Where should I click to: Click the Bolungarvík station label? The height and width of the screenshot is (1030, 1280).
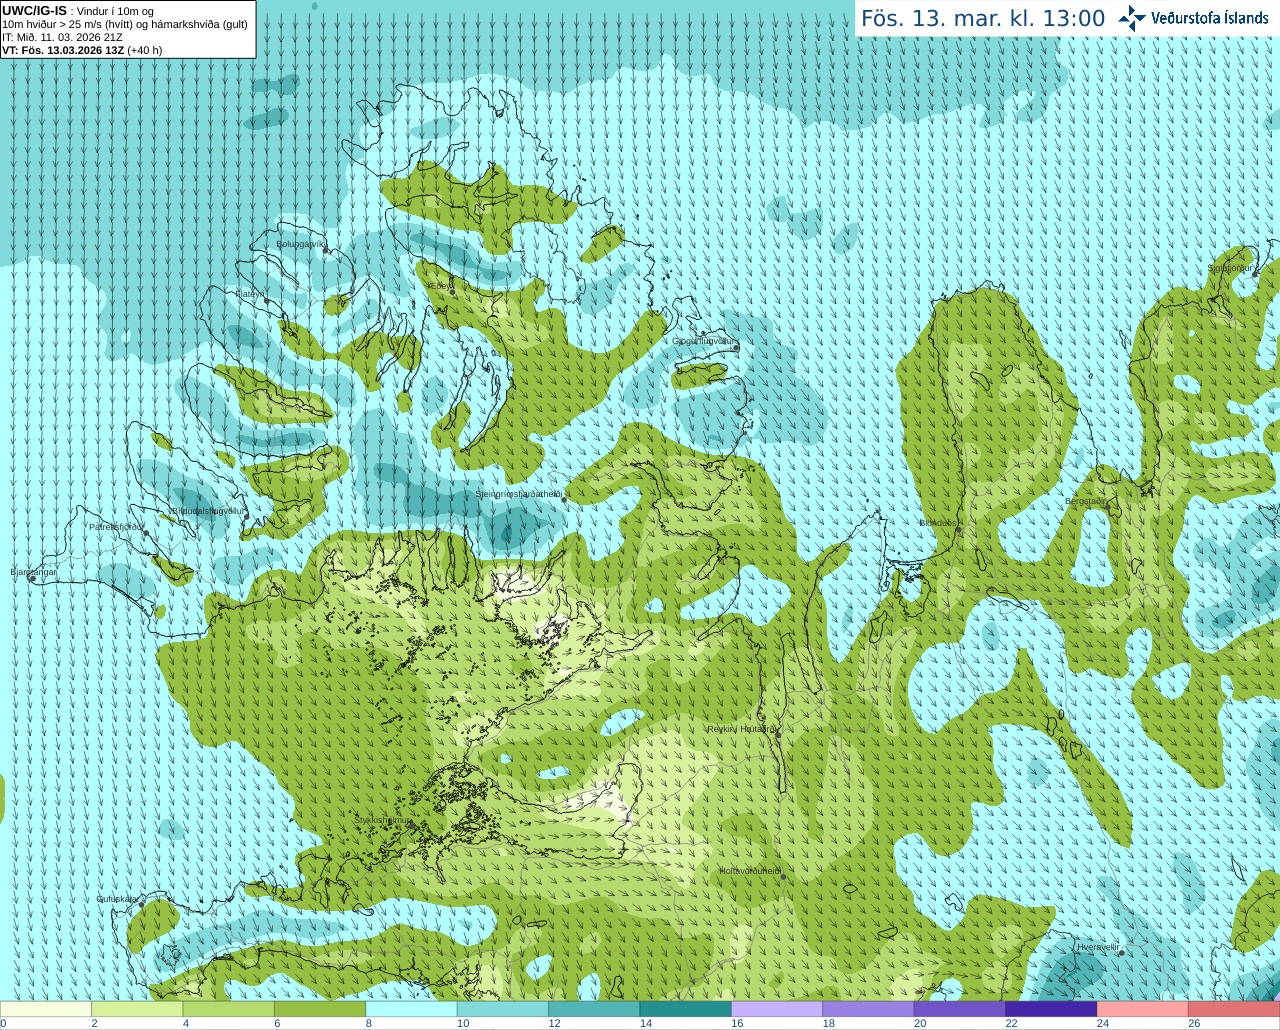point(301,243)
